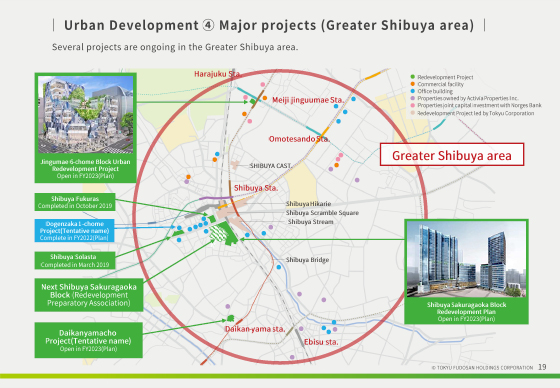Click the page number 19
Viewport: 560px width, 388px height.
coord(542,367)
